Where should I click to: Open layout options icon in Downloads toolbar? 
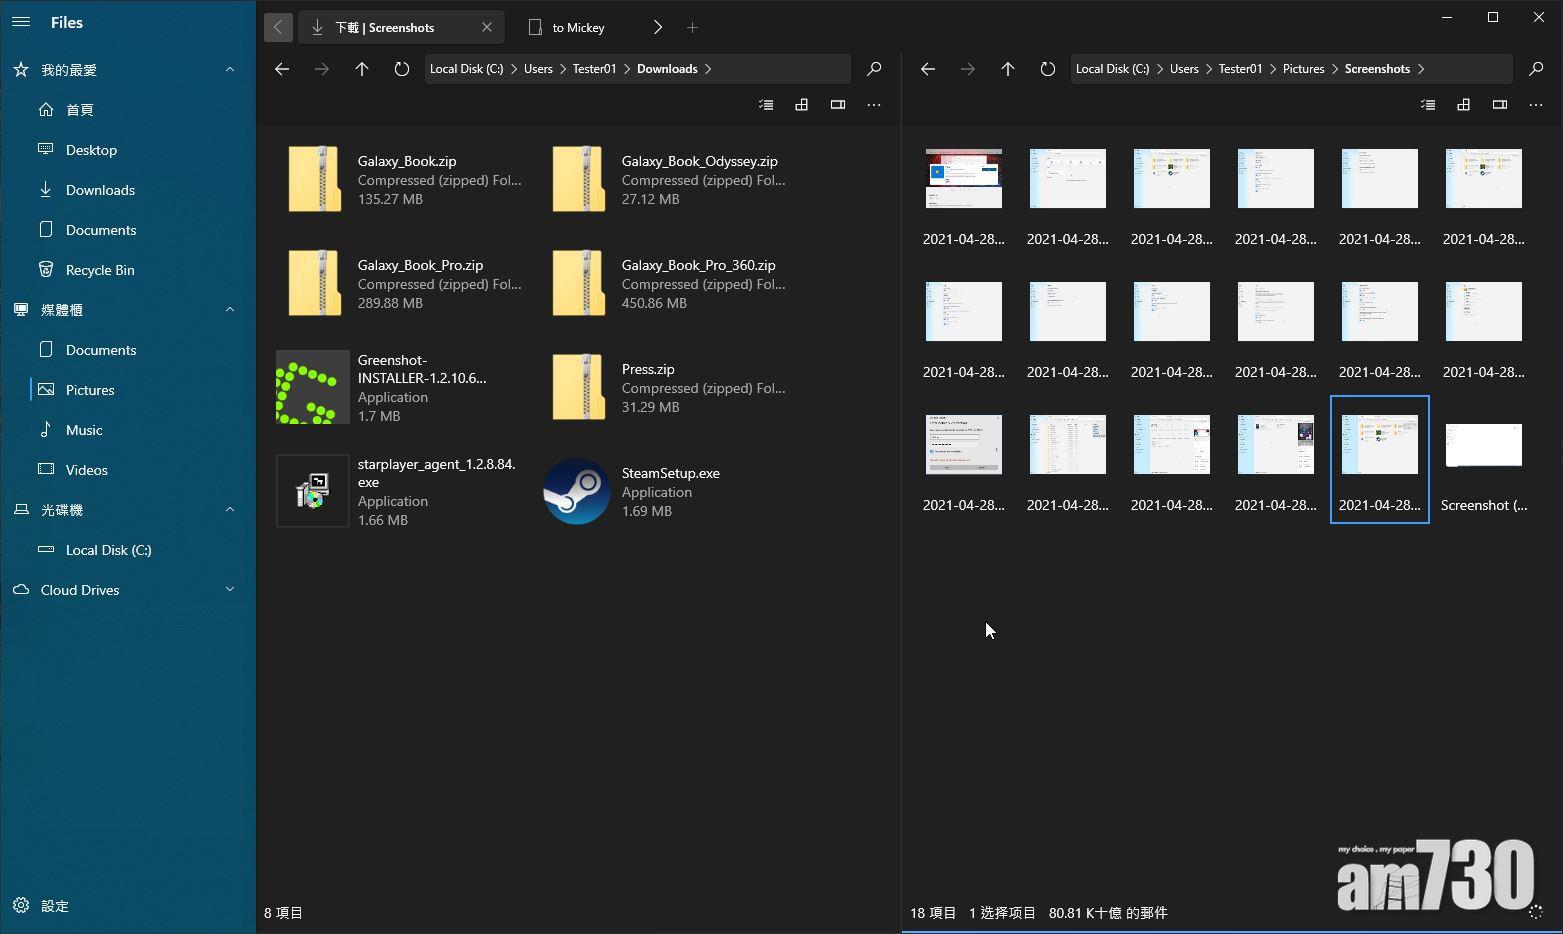point(802,105)
